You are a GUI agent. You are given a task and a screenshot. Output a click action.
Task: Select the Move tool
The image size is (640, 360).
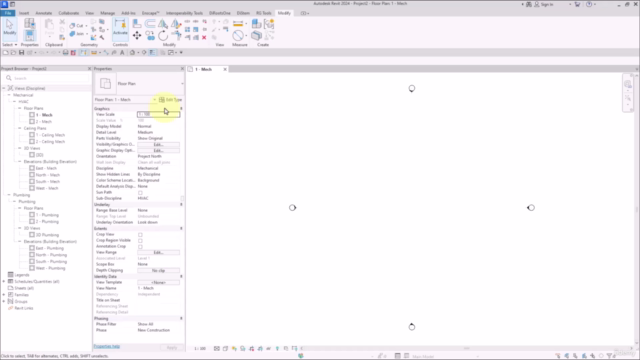click(137, 36)
